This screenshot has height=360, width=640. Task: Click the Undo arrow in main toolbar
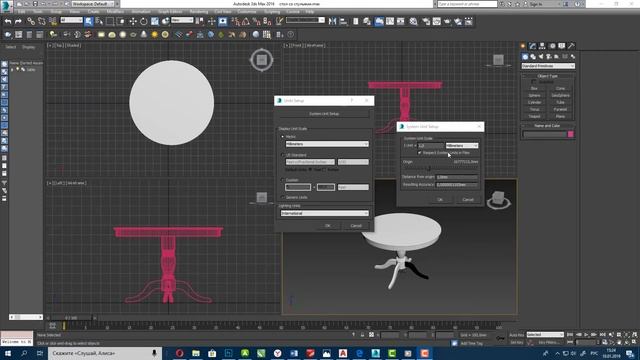click(8, 21)
